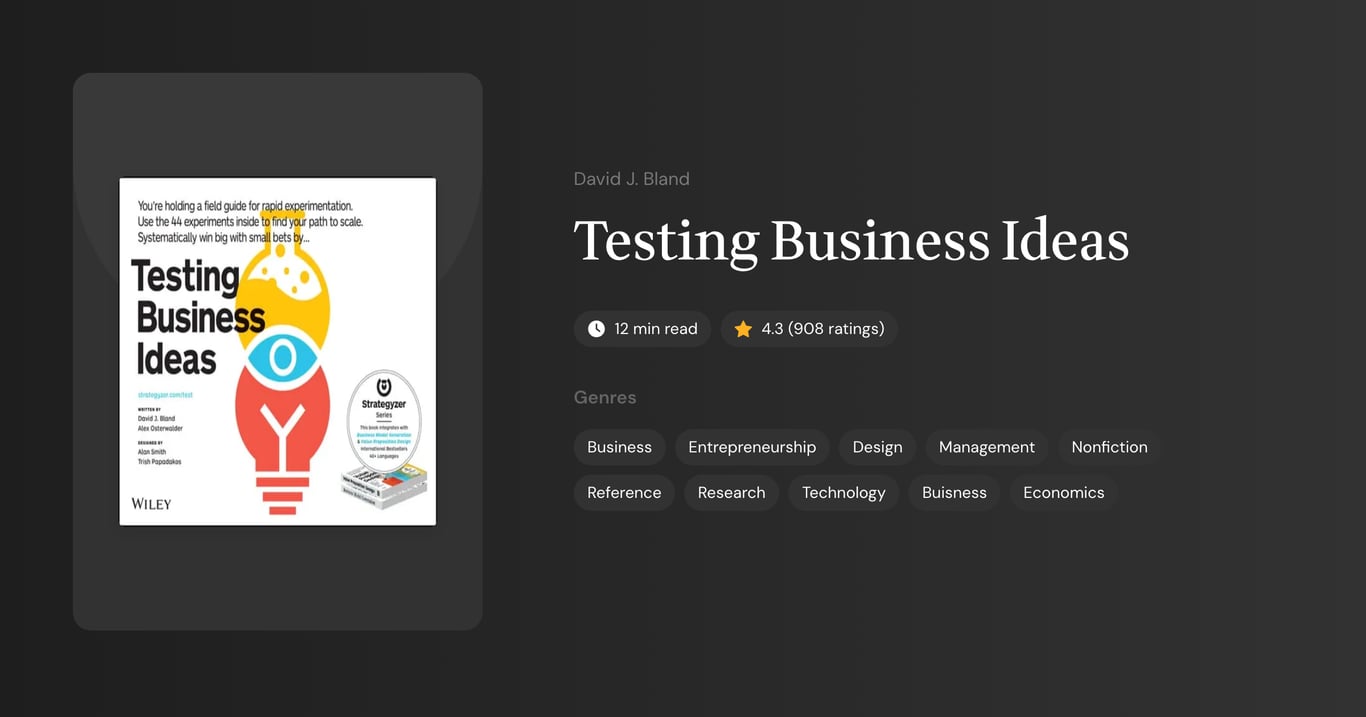Screen dimensions: 1366x717
Task: Click the 12 min read badge
Action: 642,328
